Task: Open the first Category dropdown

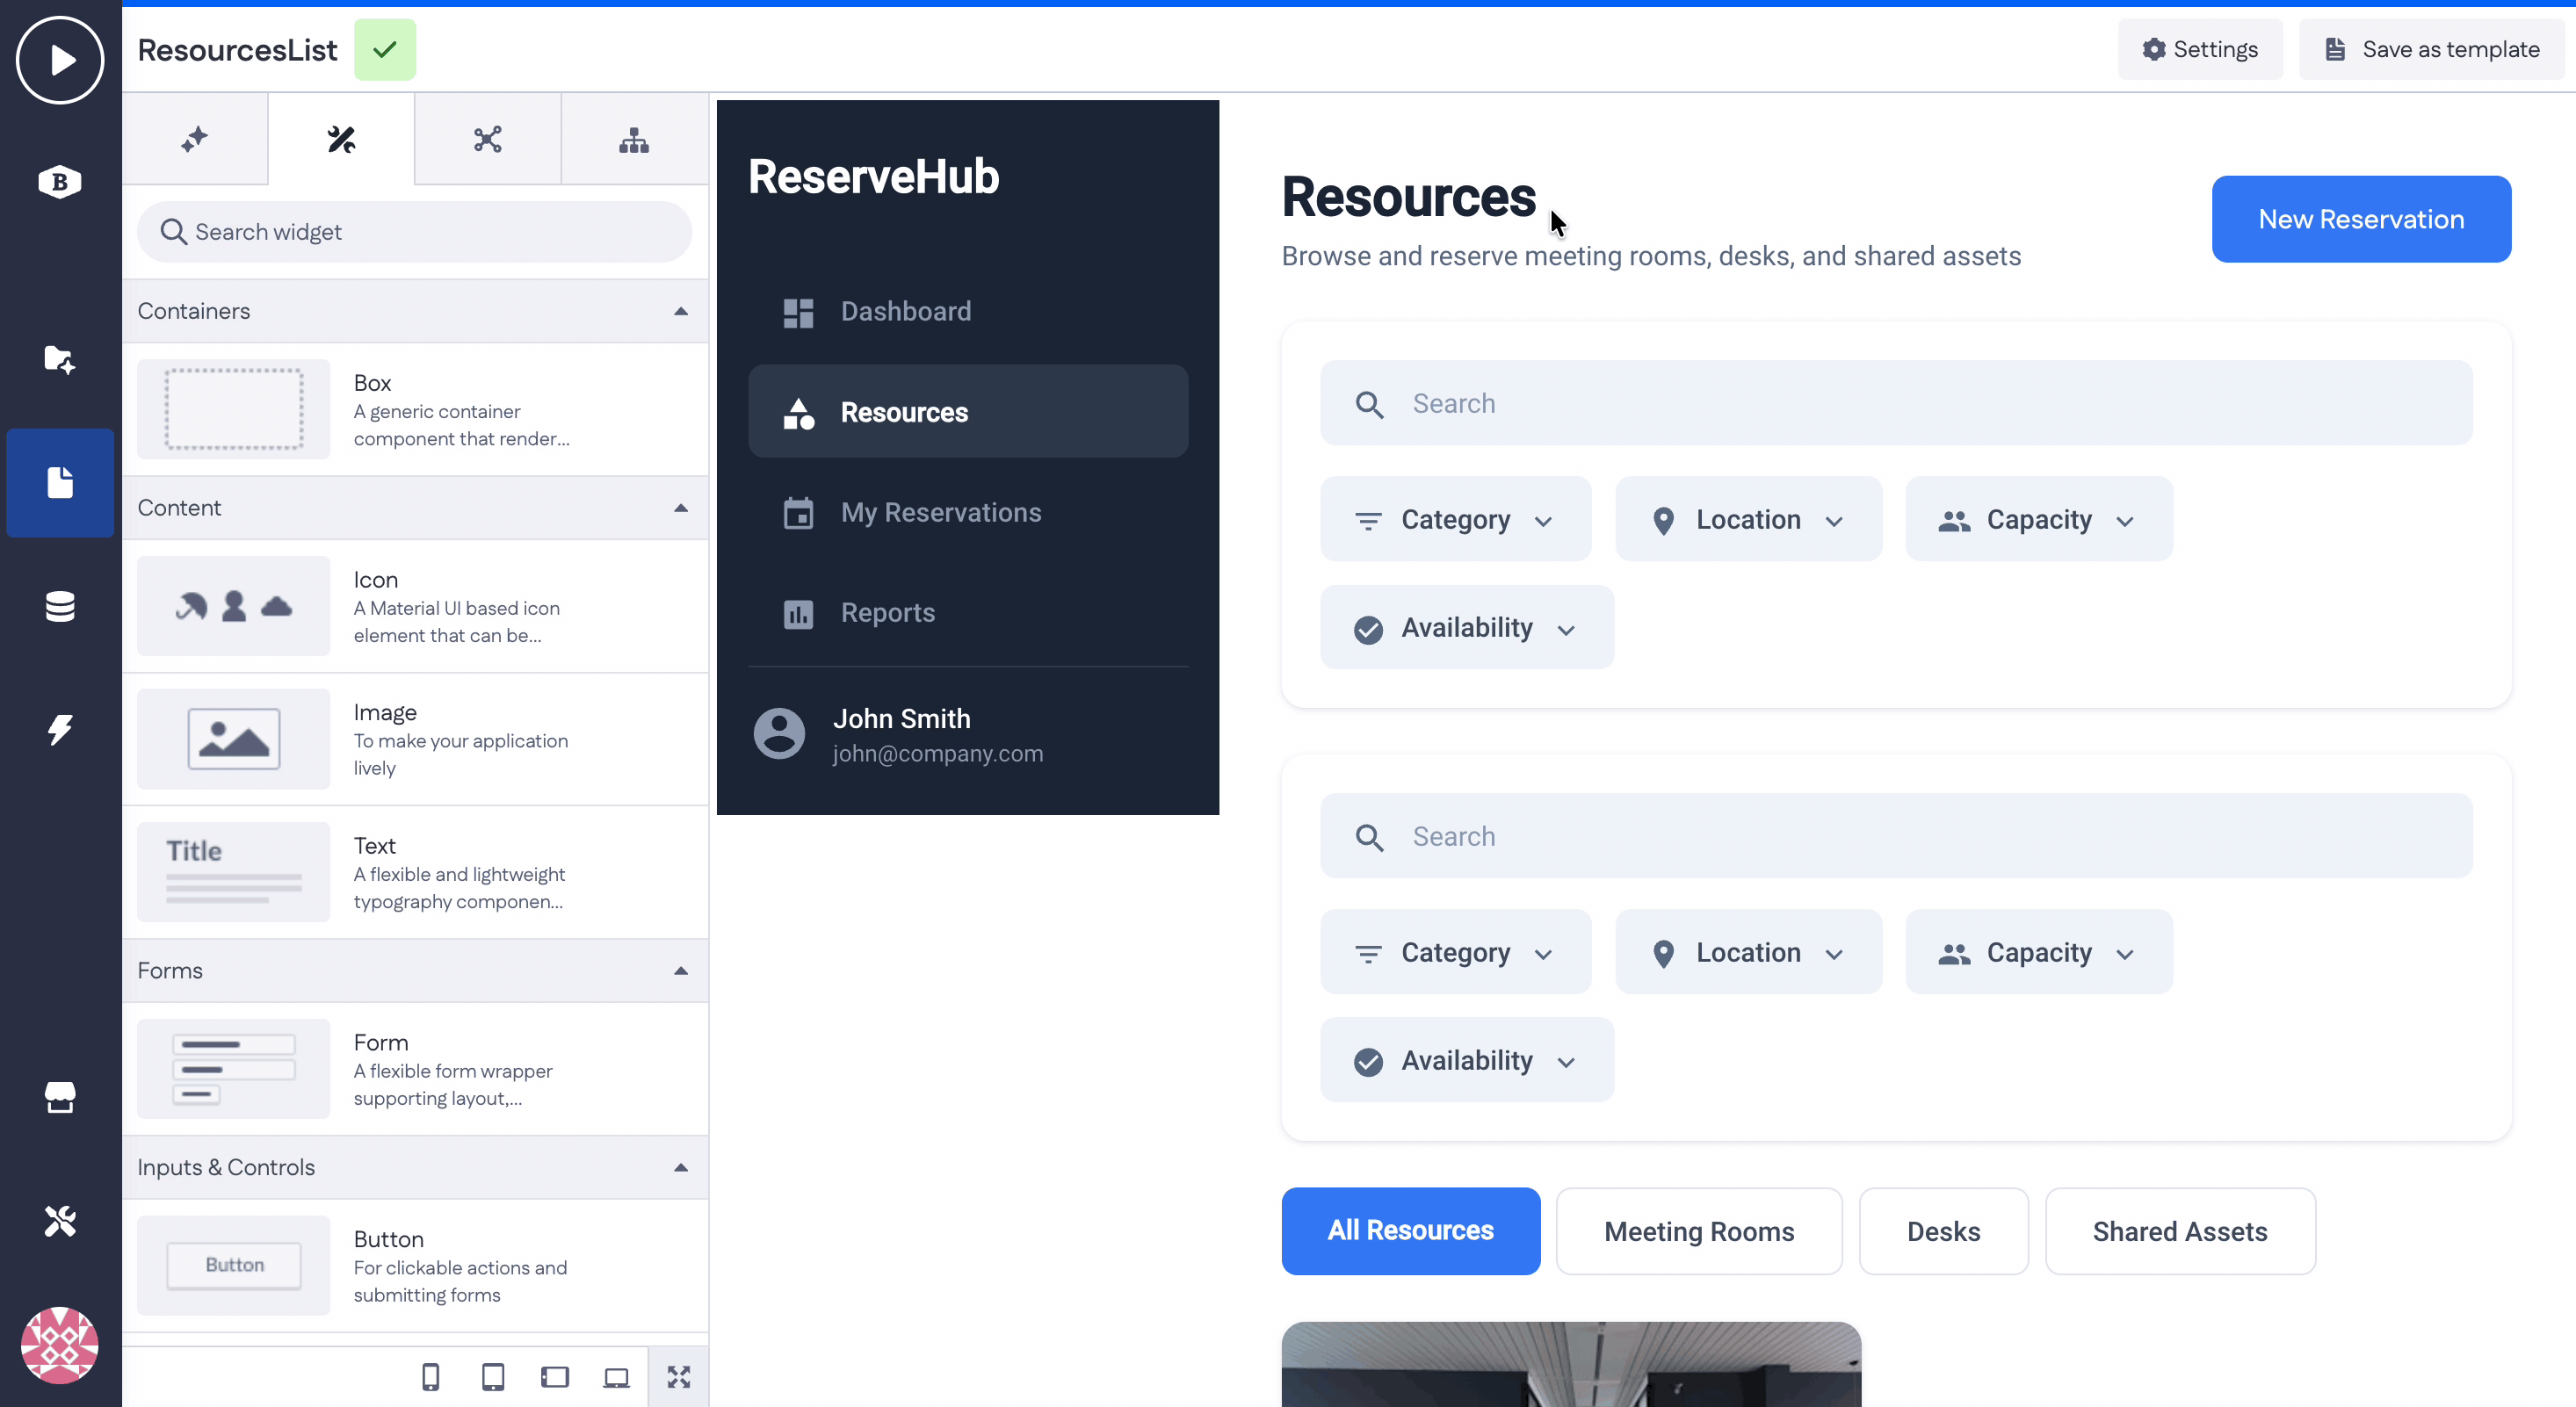Action: click(1455, 519)
